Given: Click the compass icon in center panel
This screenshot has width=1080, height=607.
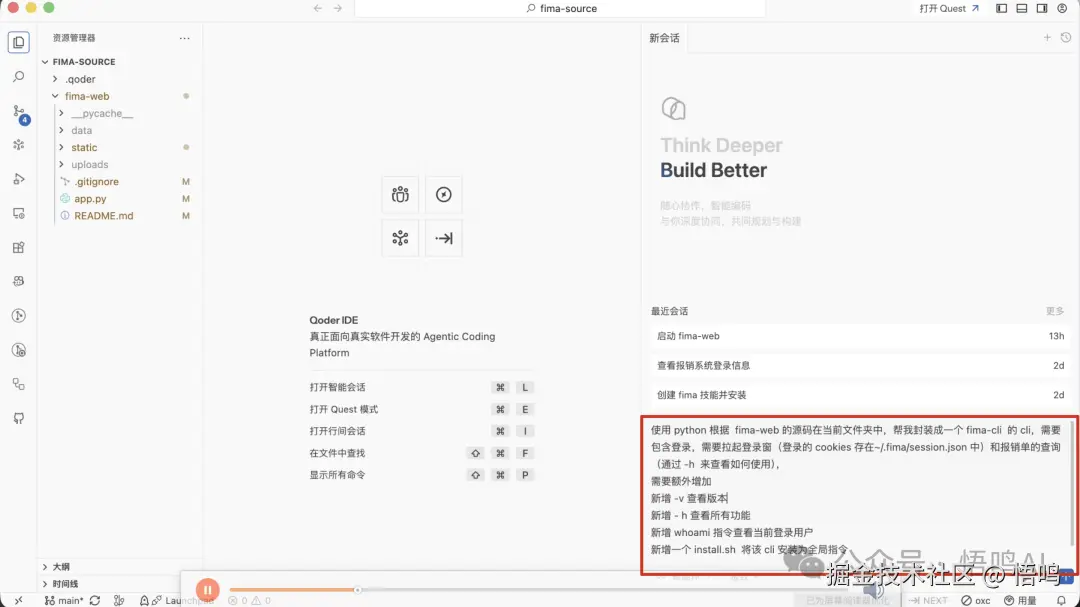Looking at the screenshot, I should (x=444, y=195).
